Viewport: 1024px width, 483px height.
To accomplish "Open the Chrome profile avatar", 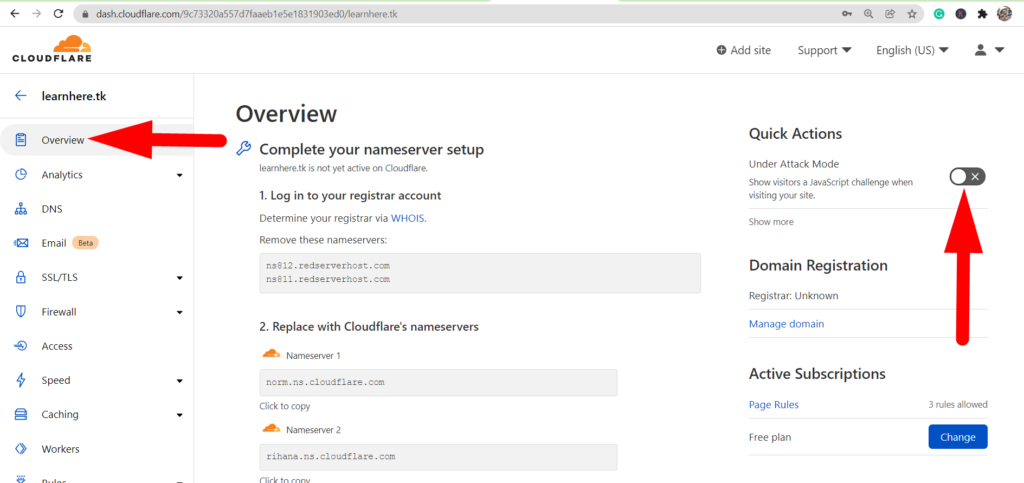I will (x=1004, y=14).
